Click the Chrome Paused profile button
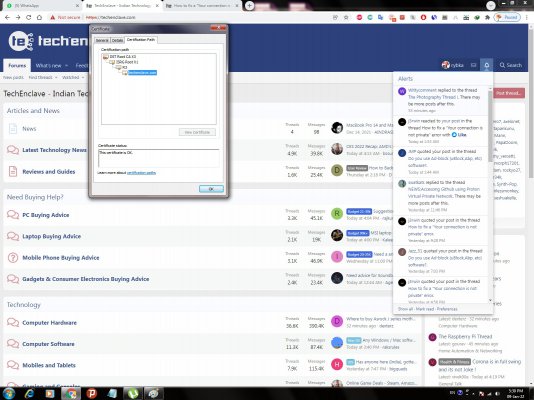 [507, 17]
